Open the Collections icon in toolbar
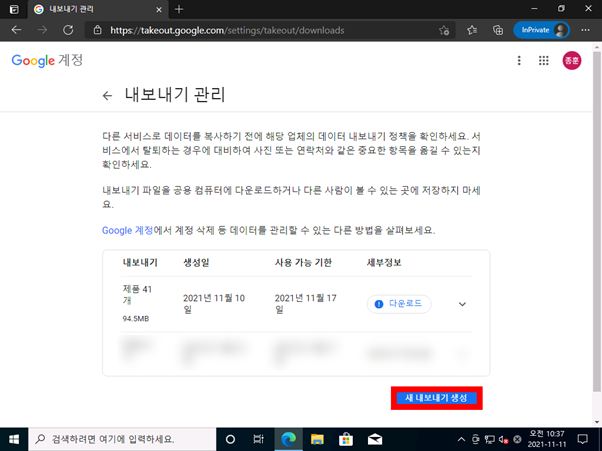This screenshot has height=451, width=602. 498,30
